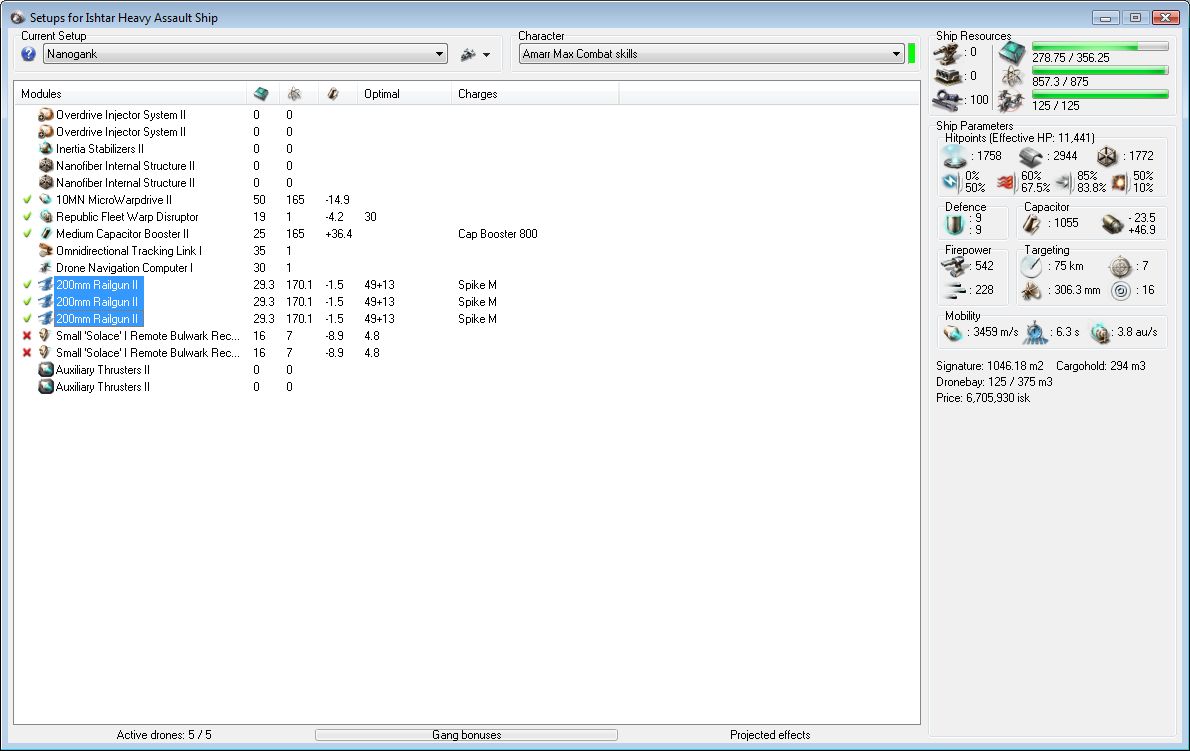Viewport: 1190px width, 751px height.
Task: Select the Republic Fleet Warp Disruptor icon
Action: point(46,217)
